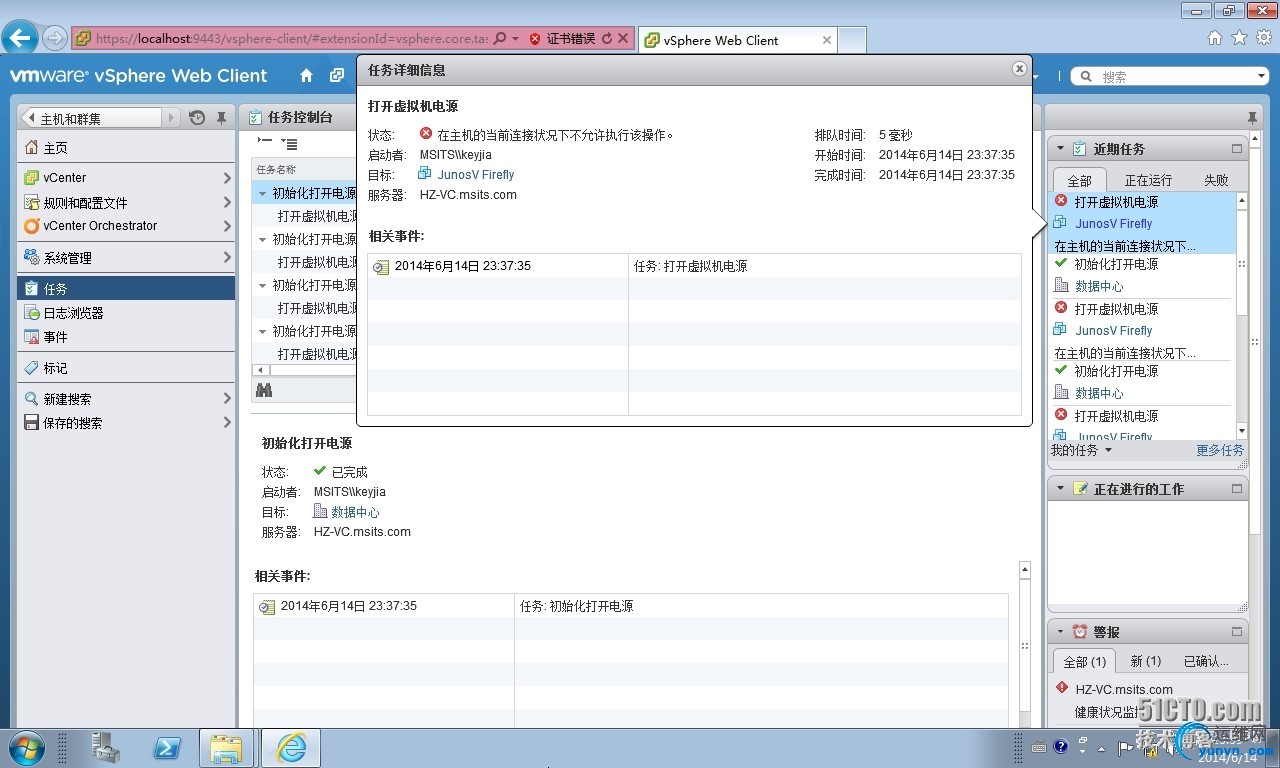The height and width of the screenshot is (768, 1280).
Task: Click the Saved Searches (保存的搜索) disk icon
Action: (x=31, y=423)
